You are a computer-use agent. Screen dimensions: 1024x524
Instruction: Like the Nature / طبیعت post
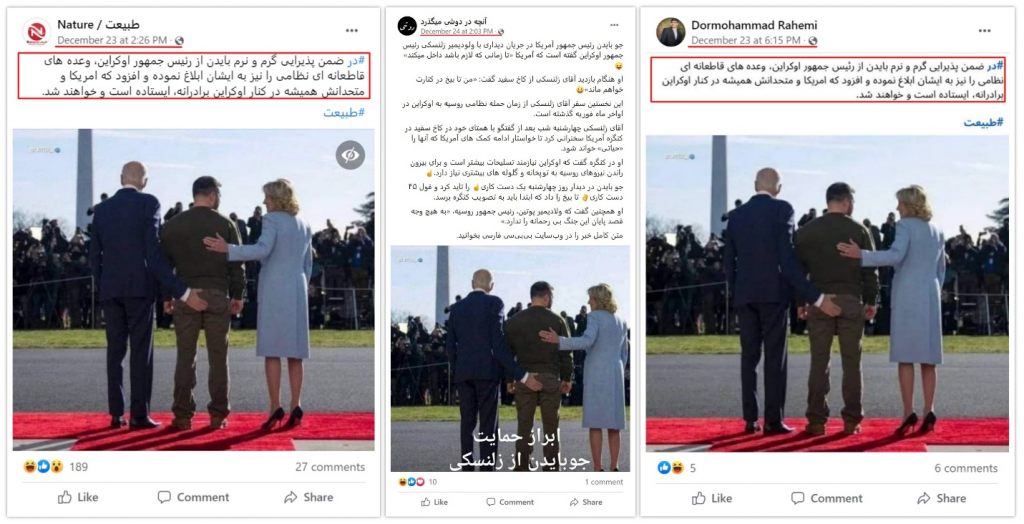click(x=78, y=497)
